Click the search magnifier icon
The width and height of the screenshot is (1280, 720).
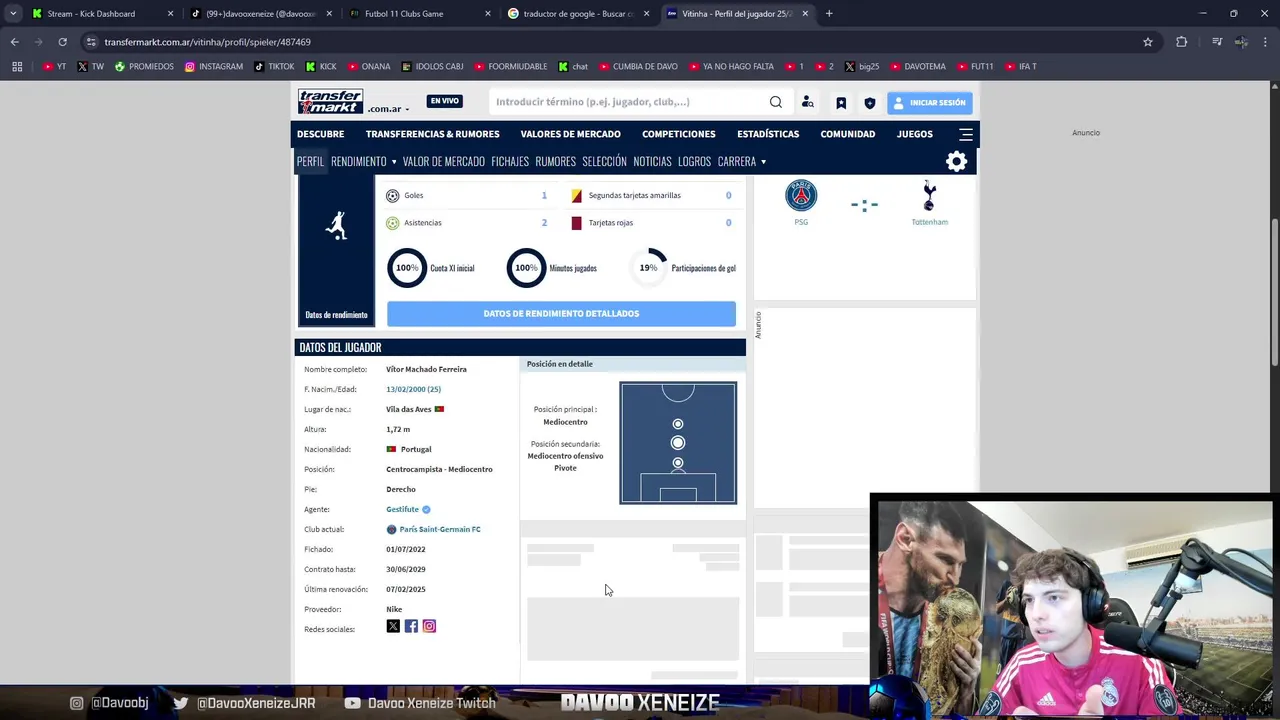pyautogui.click(x=776, y=102)
